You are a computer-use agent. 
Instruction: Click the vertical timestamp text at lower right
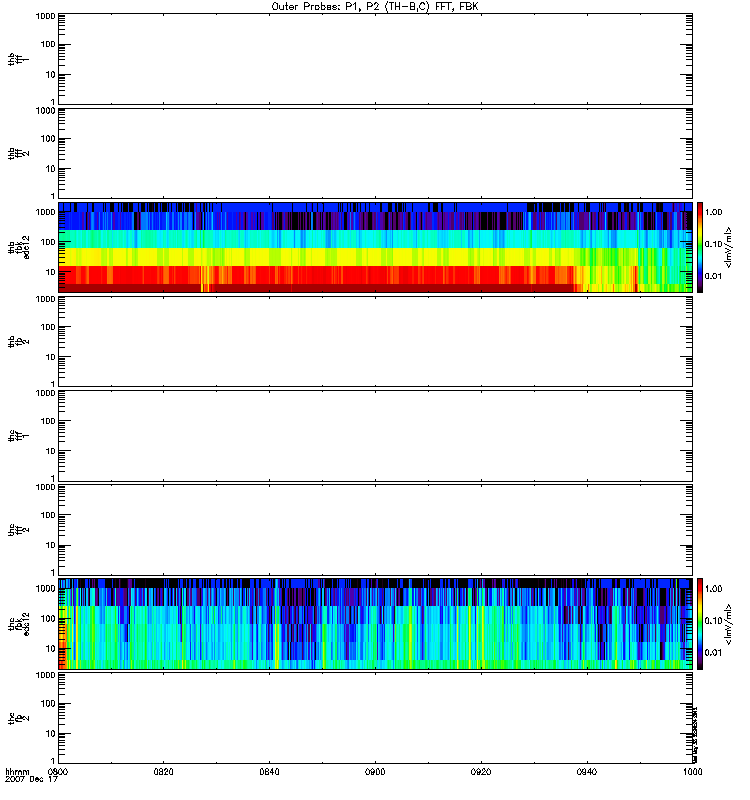click(695, 735)
